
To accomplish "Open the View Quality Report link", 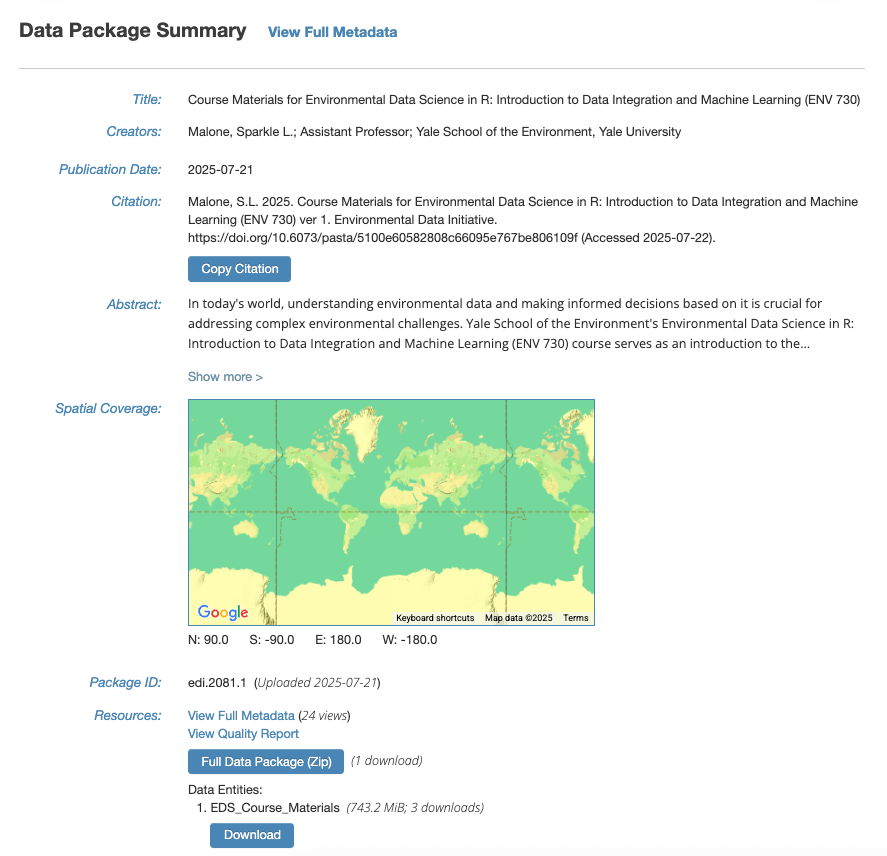I will point(243,734).
